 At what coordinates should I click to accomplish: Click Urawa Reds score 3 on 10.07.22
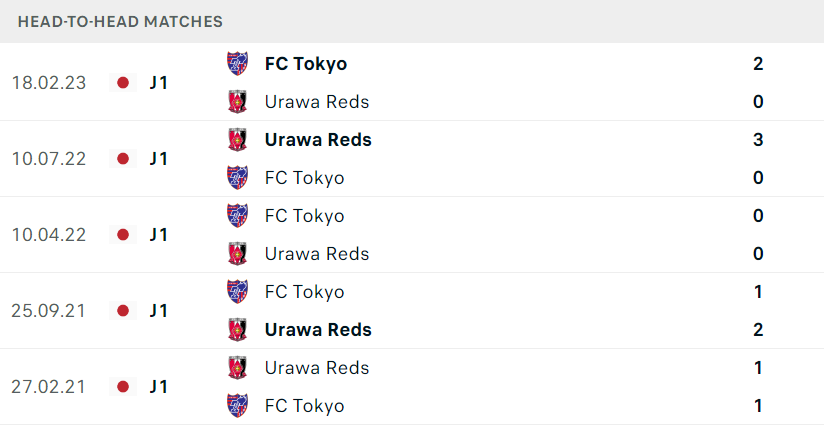pyautogui.click(x=758, y=140)
